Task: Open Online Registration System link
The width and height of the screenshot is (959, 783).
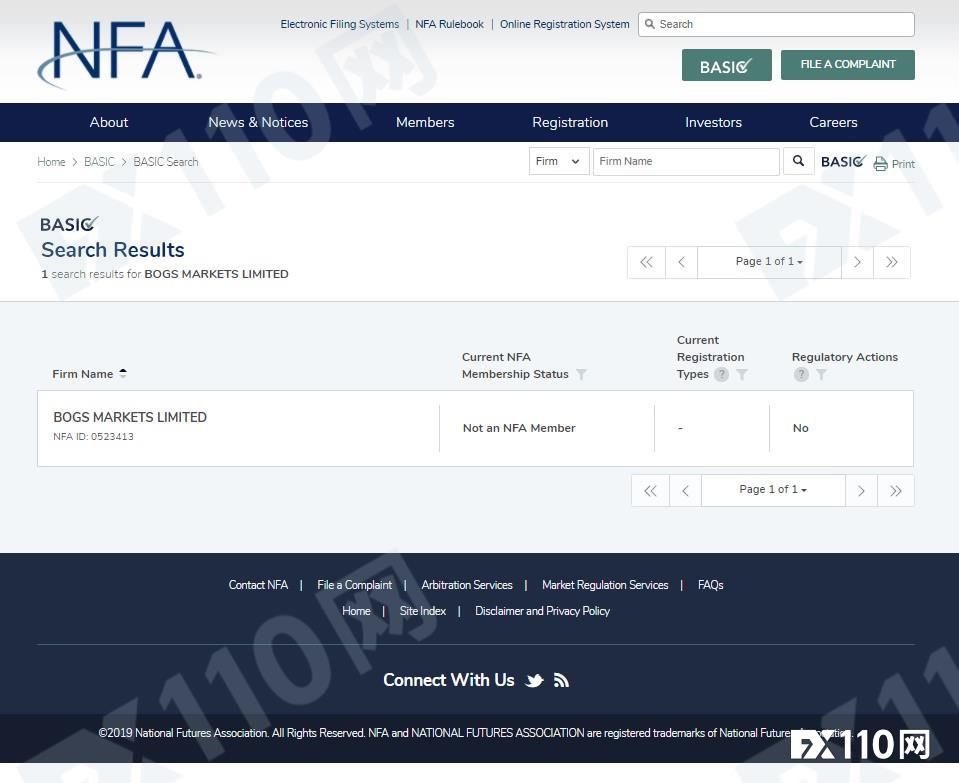Action: pyautogui.click(x=565, y=24)
